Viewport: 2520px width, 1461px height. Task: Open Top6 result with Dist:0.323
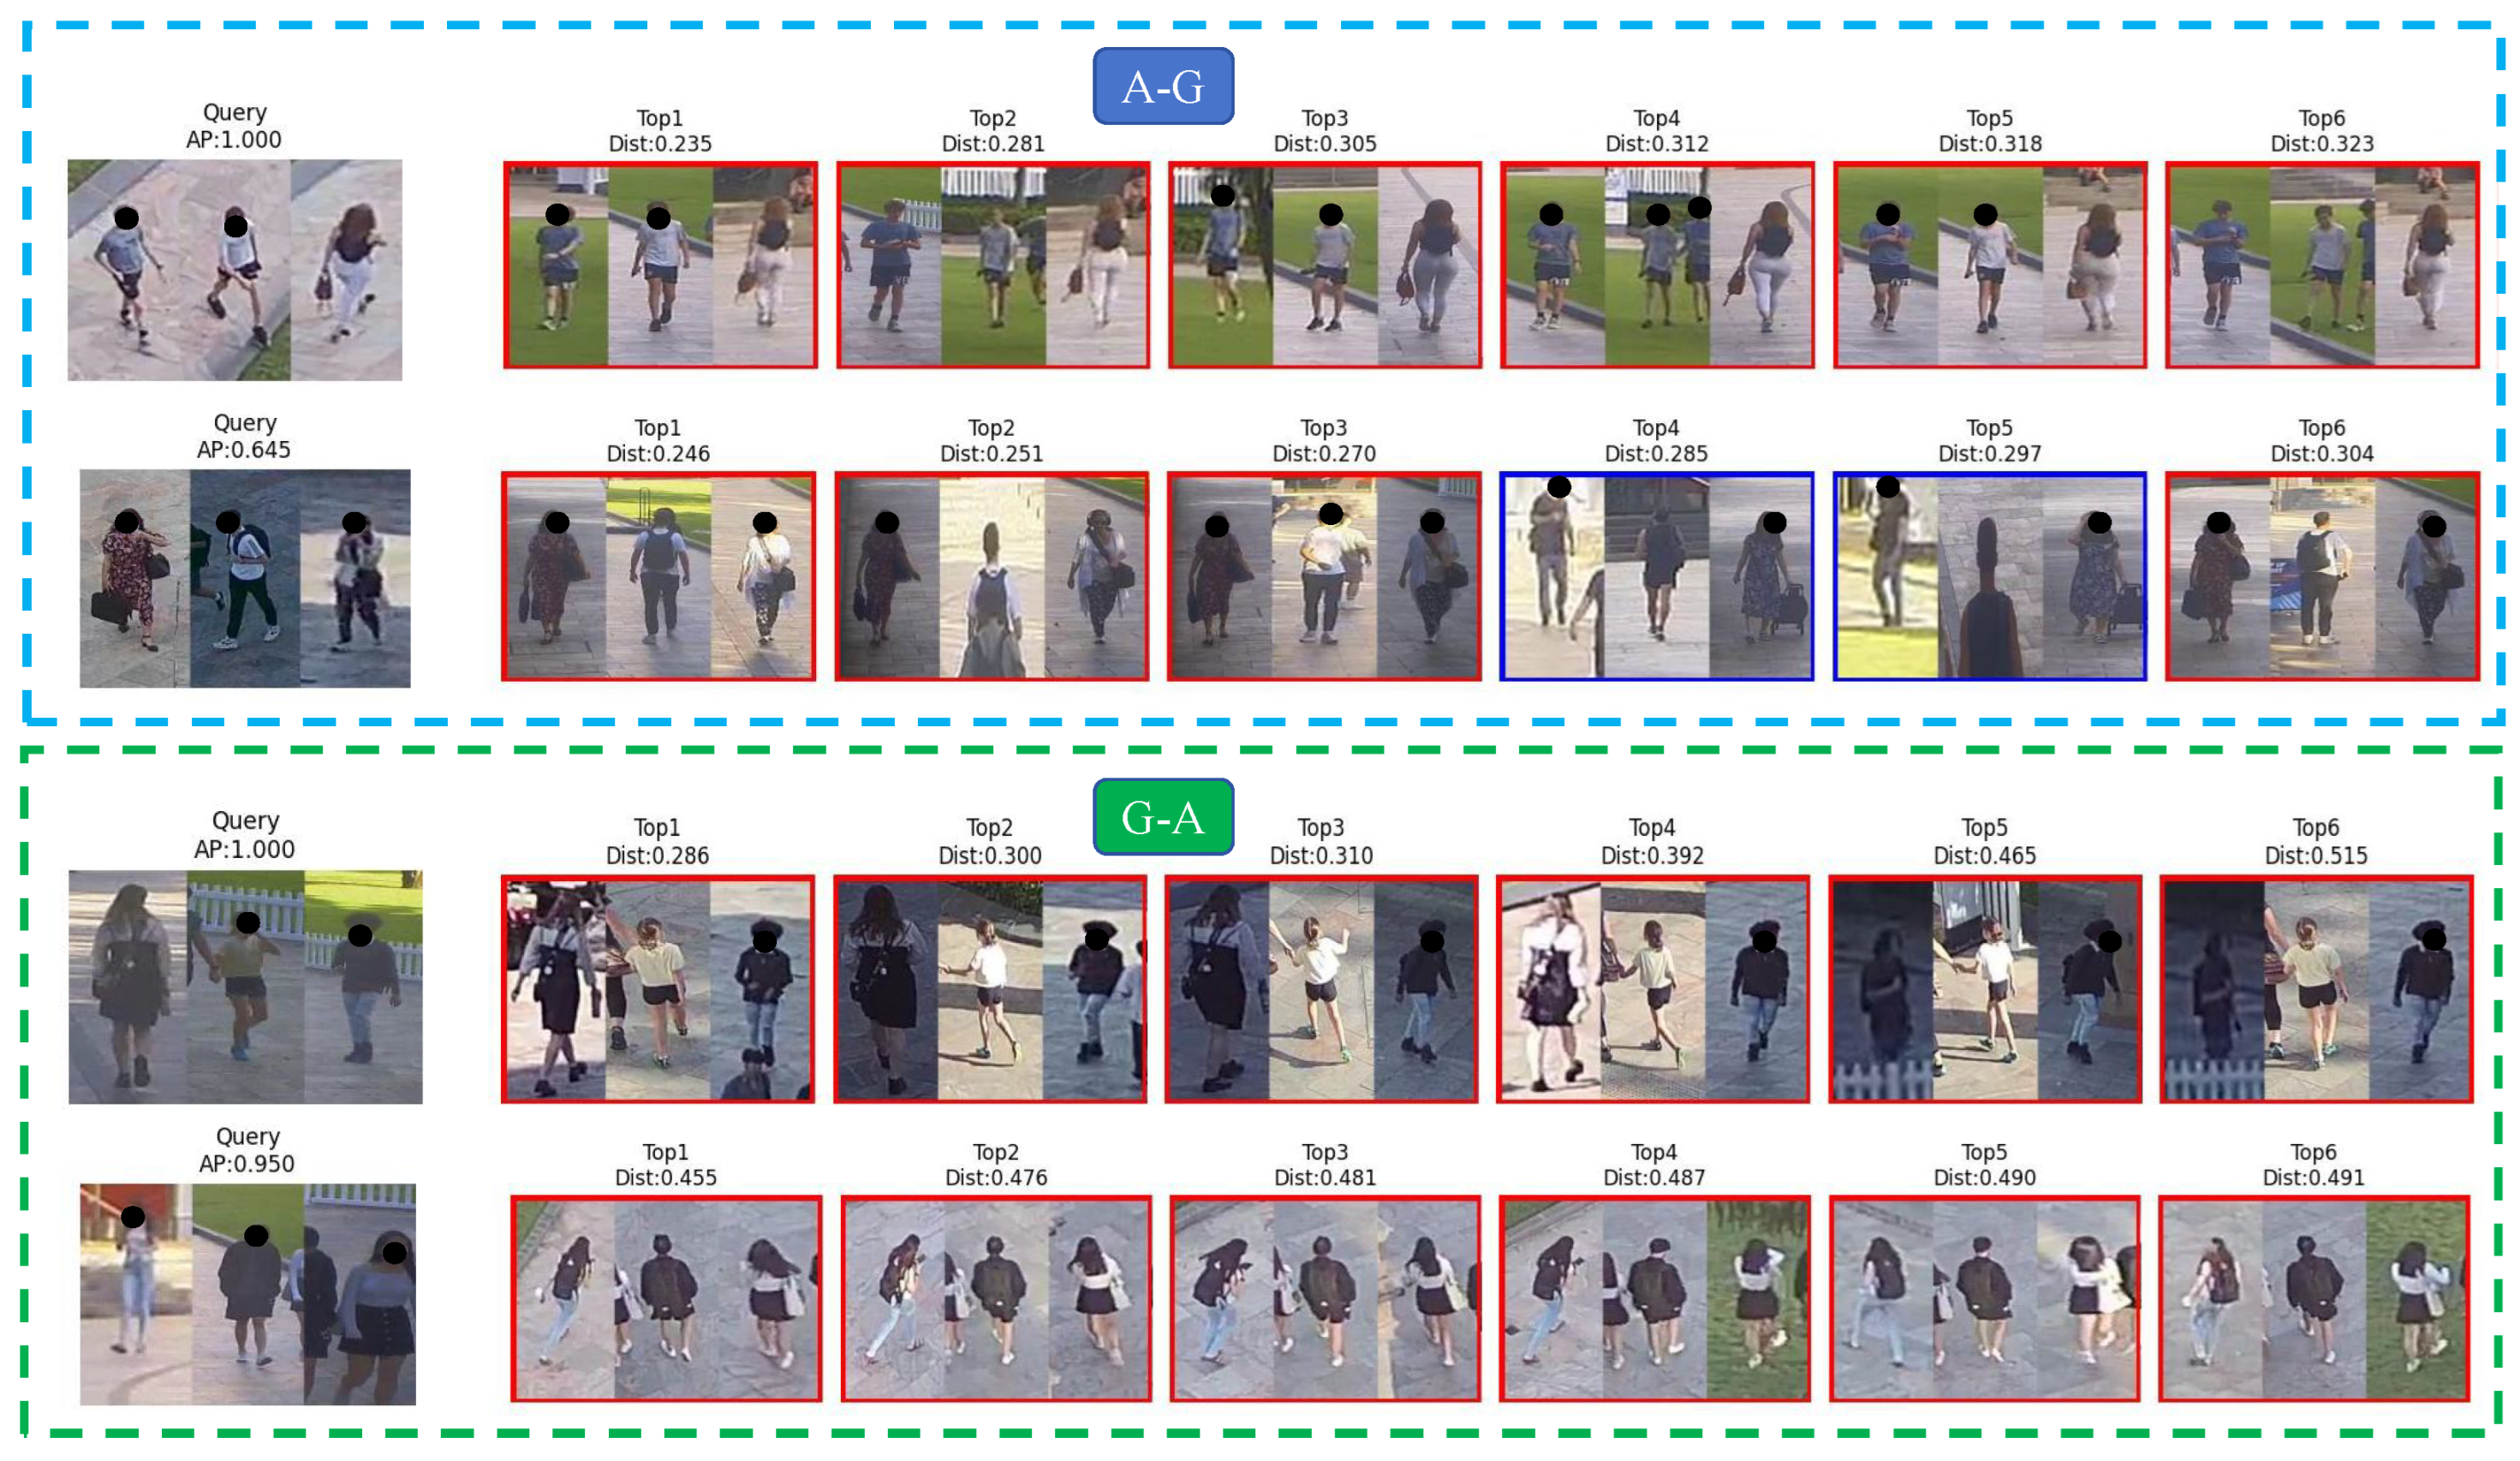pos(2322,265)
